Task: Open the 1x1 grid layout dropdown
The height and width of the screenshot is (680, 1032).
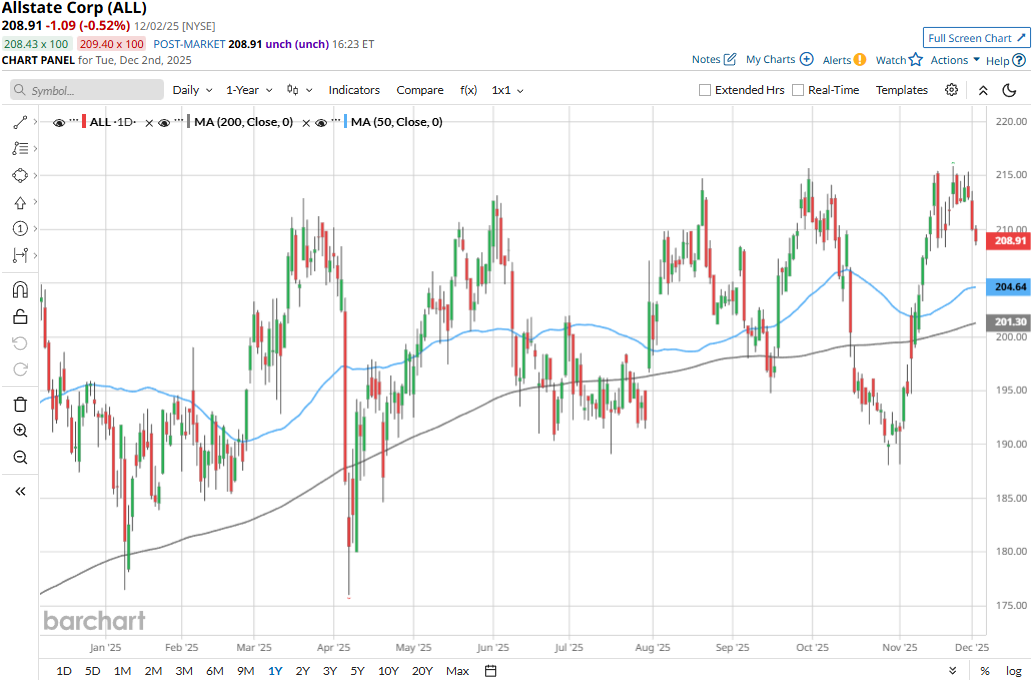Action: 507,90
